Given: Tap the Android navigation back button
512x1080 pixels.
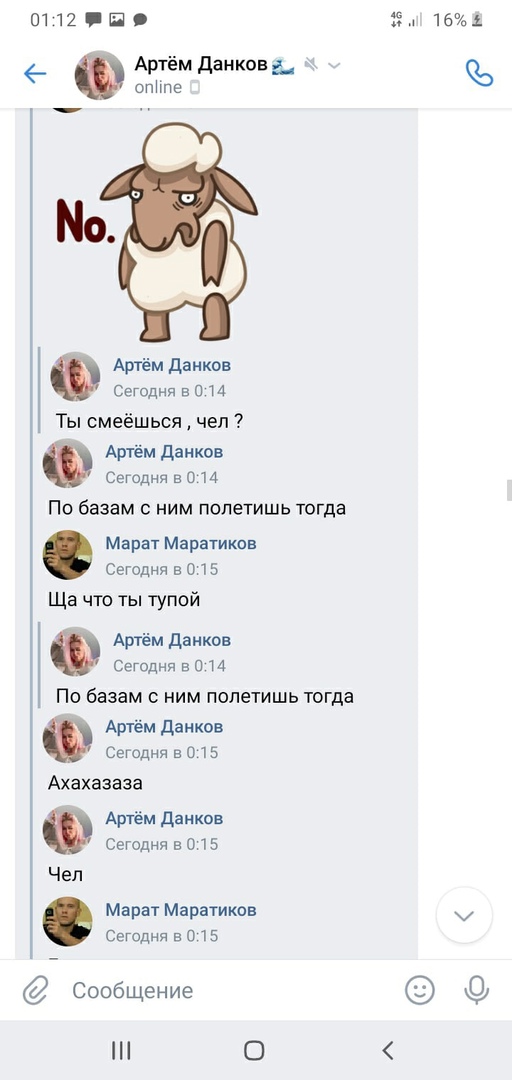Looking at the screenshot, I should click(388, 1050).
